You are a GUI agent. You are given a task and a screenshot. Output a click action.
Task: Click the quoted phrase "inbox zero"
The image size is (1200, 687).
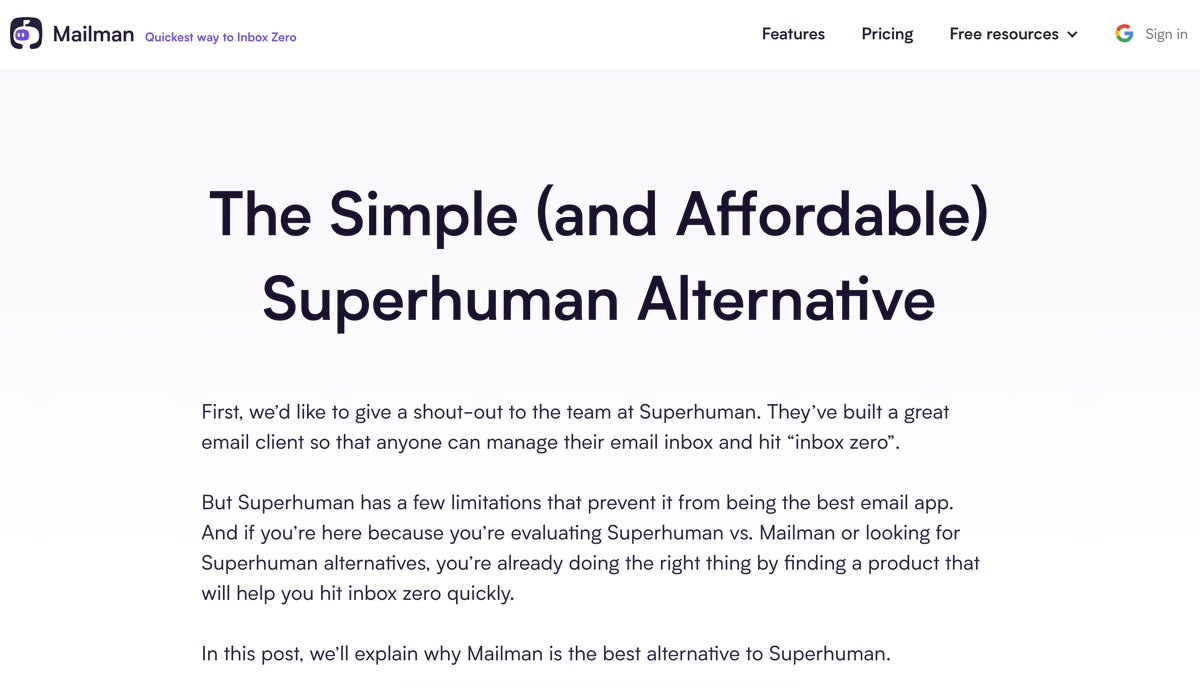click(842, 442)
